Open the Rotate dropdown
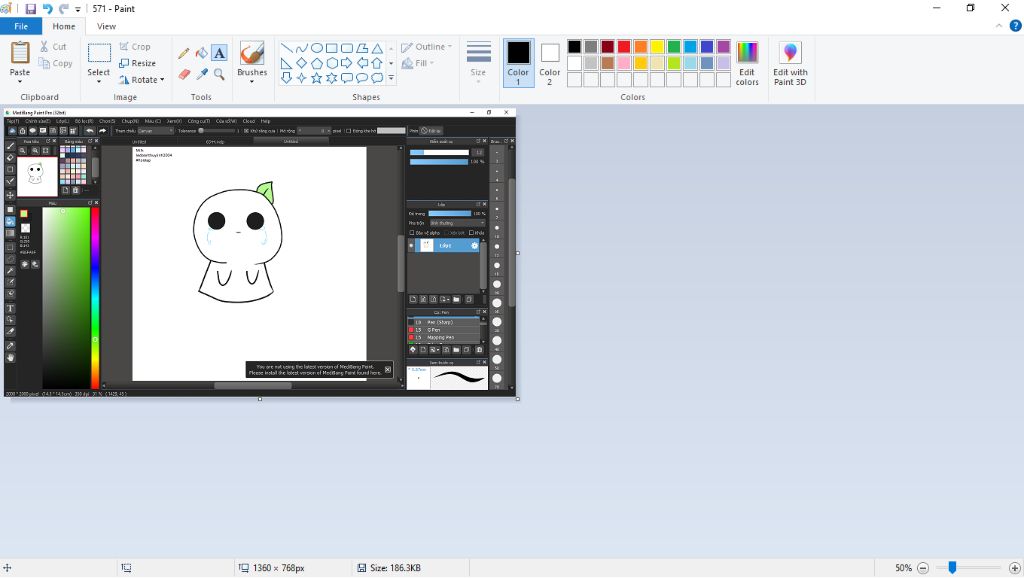The height and width of the screenshot is (578, 1024). click(142, 80)
